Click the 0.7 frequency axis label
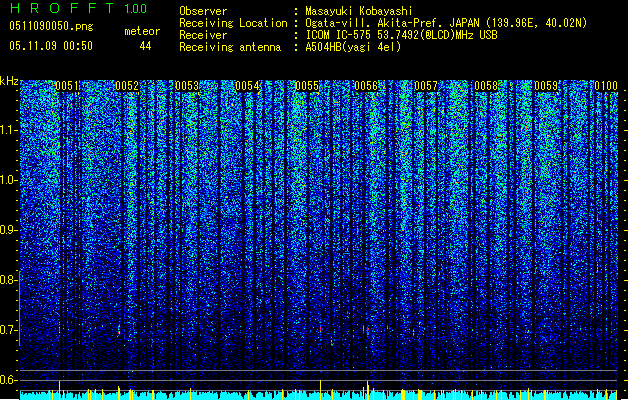Viewport: 629px width, 400px height. tap(9, 330)
